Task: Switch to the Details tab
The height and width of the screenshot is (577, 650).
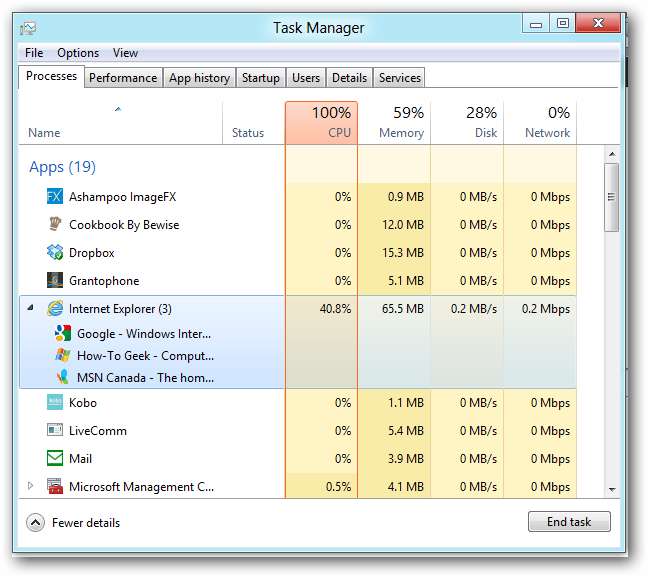Action: point(349,78)
